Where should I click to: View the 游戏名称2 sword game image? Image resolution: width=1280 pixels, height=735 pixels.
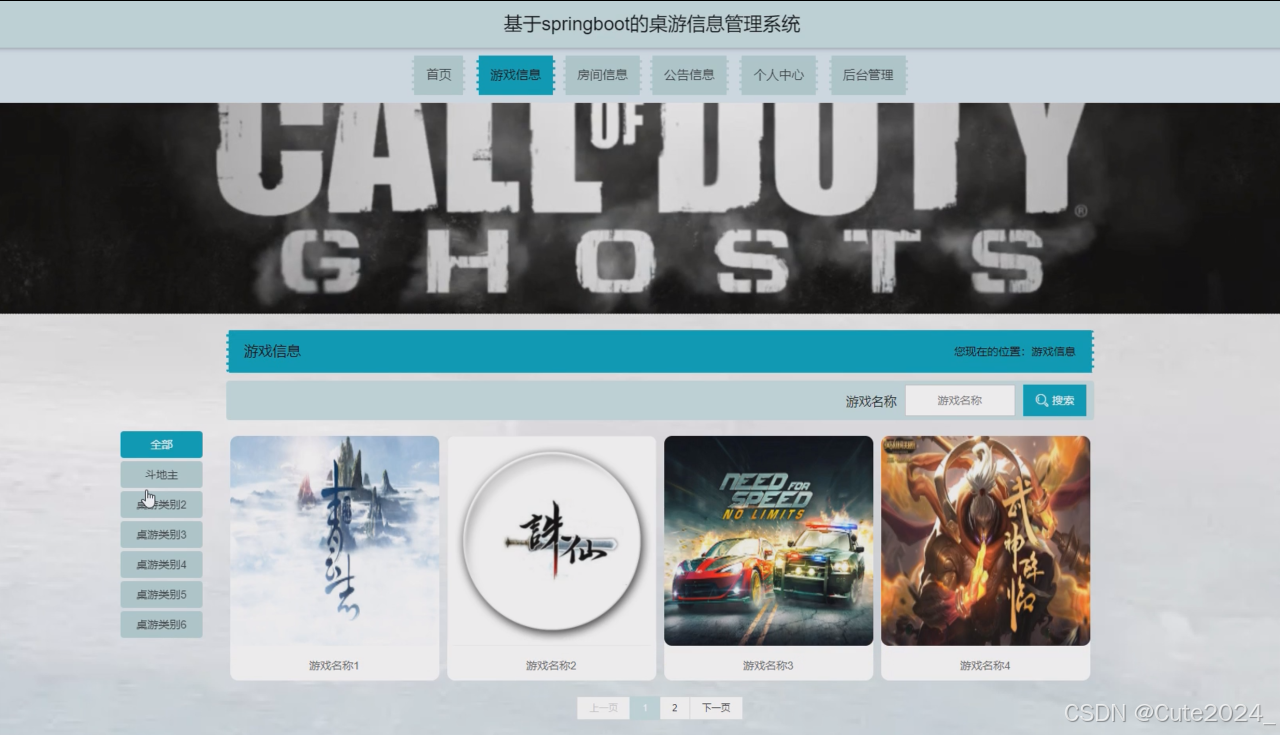click(x=551, y=540)
